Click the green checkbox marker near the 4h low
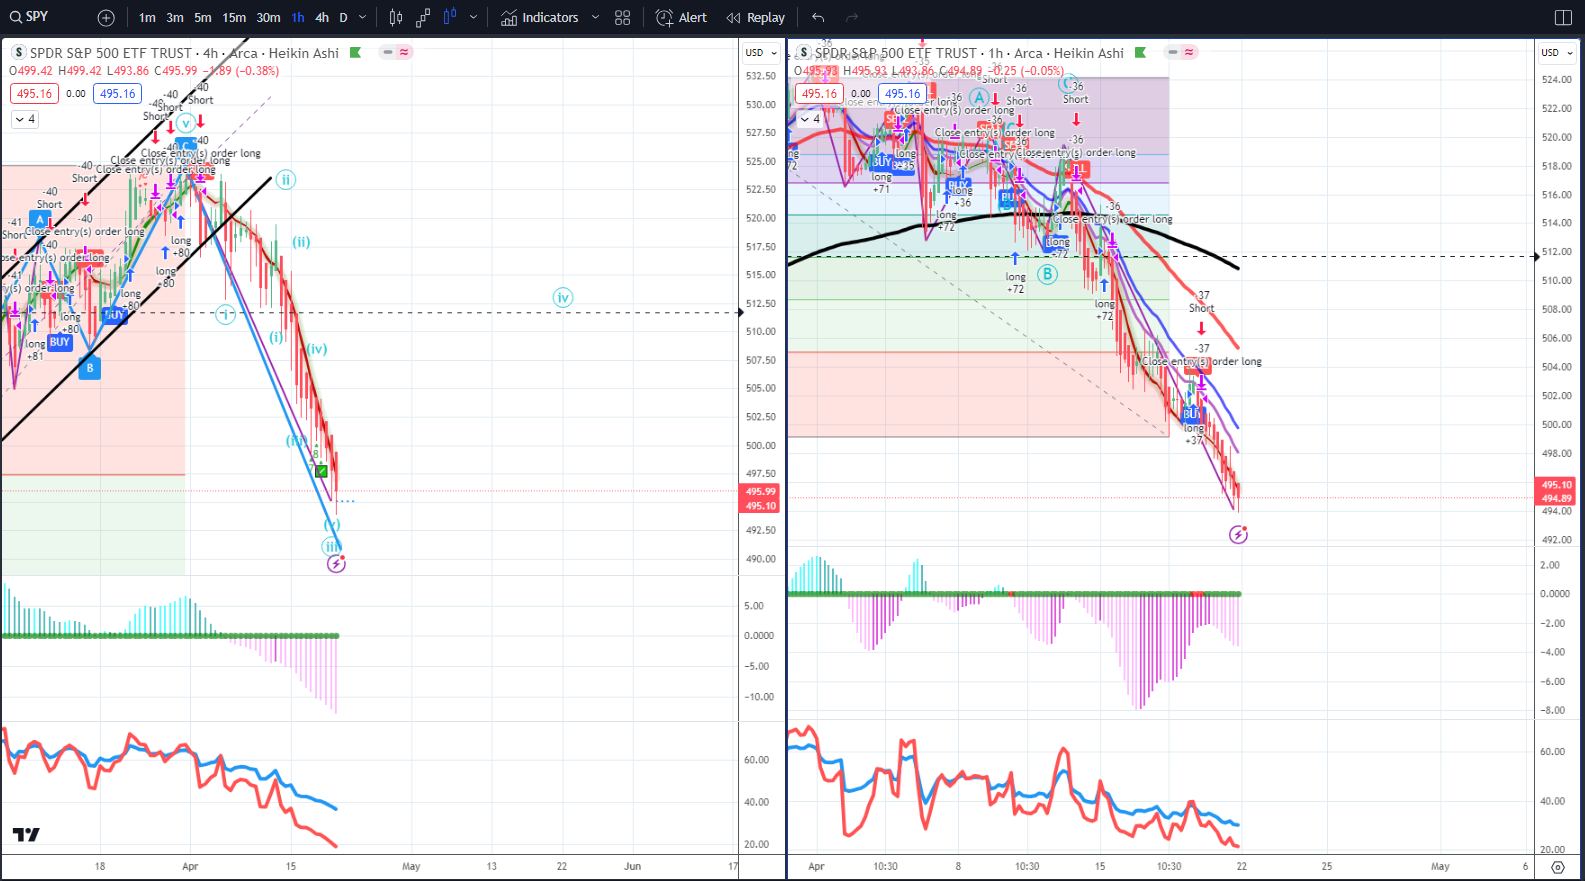Image resolution: width=1585 pixels, height=881 pixels. (322, 471)
